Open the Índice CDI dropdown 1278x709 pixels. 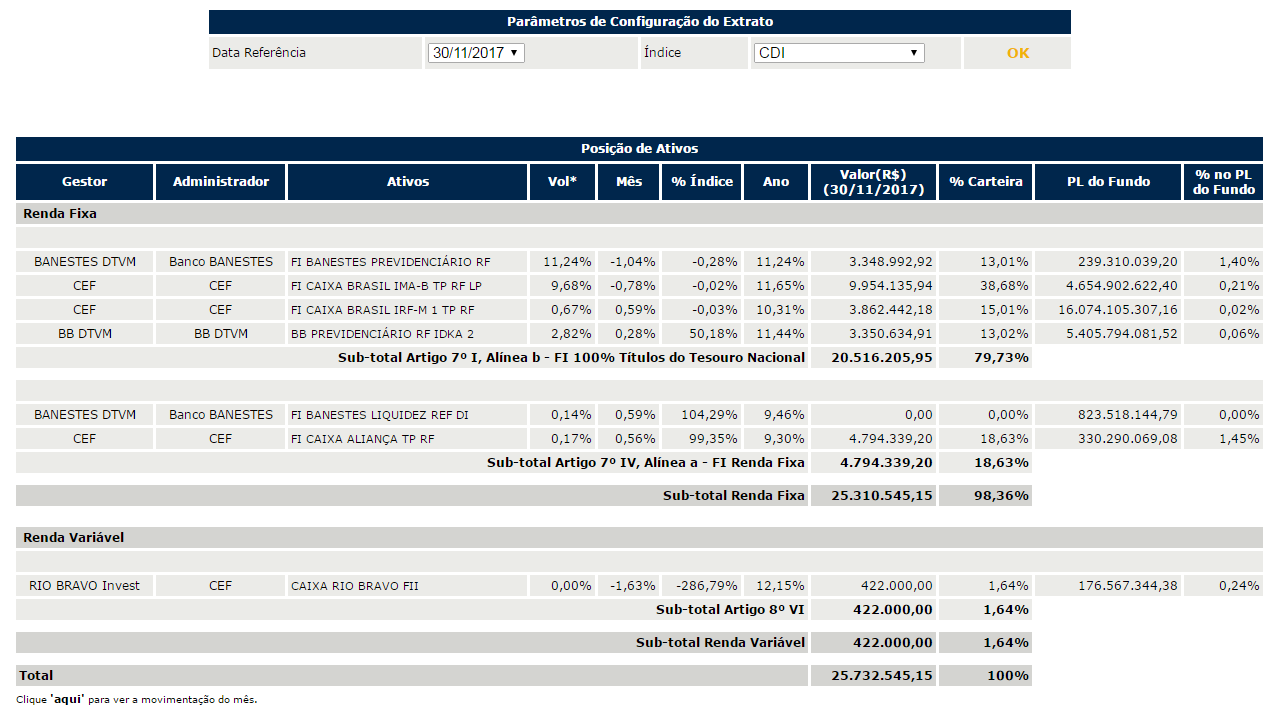(839, 53)
